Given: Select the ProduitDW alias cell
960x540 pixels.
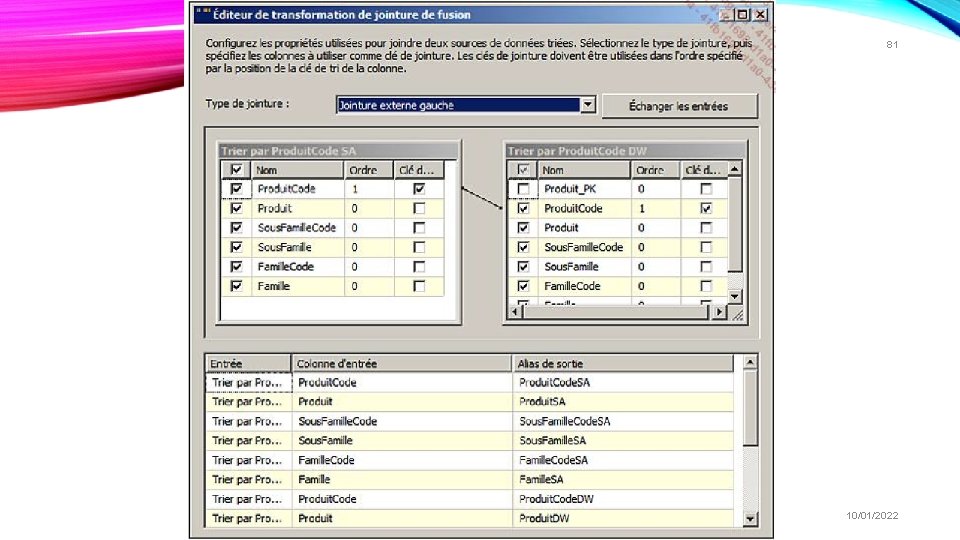Looking at the screenshot, I should pyautogui.click(x=623, y=518).
